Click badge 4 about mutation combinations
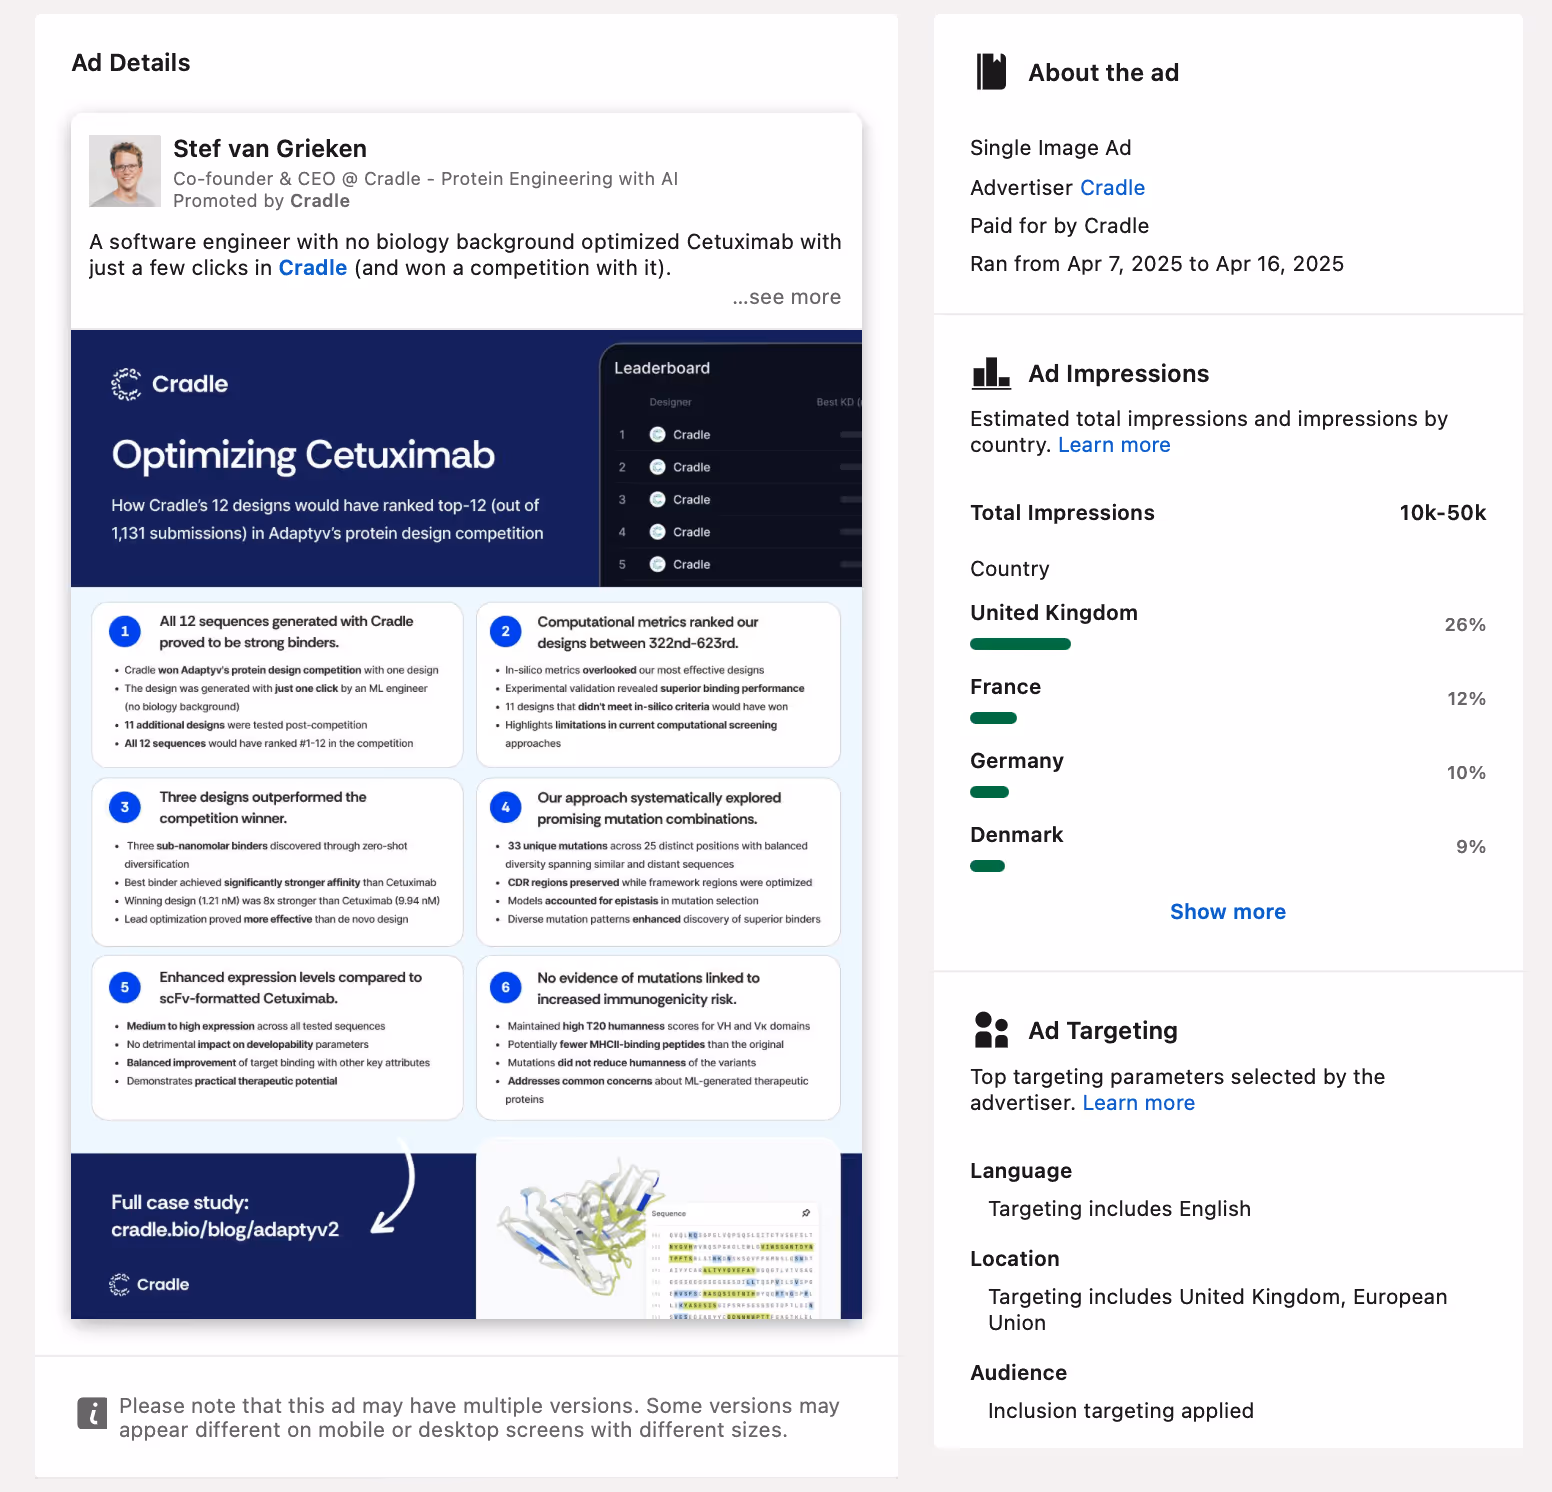 click(x=506, y=807)
